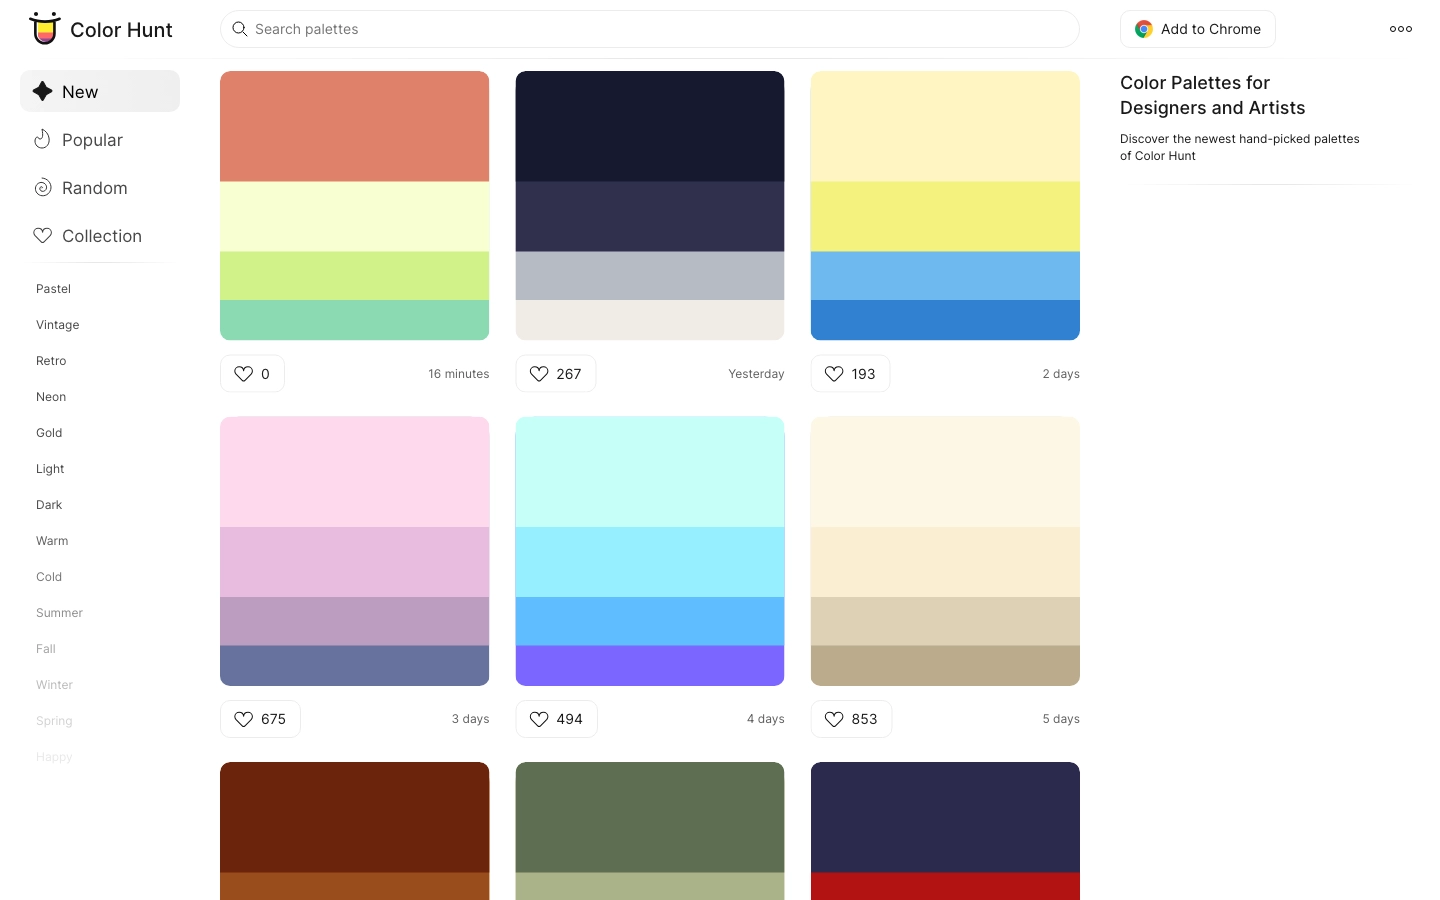1440x900 pixels.
Task: Click the '4 days' timestamp
Action: pos(765,719)
